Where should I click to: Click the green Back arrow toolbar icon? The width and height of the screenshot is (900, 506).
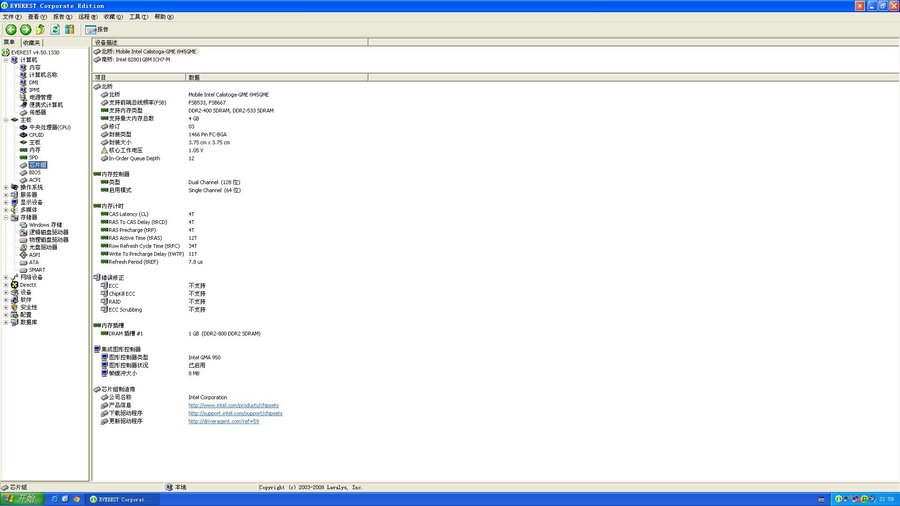pyautogui.click(x=10, y=30)
